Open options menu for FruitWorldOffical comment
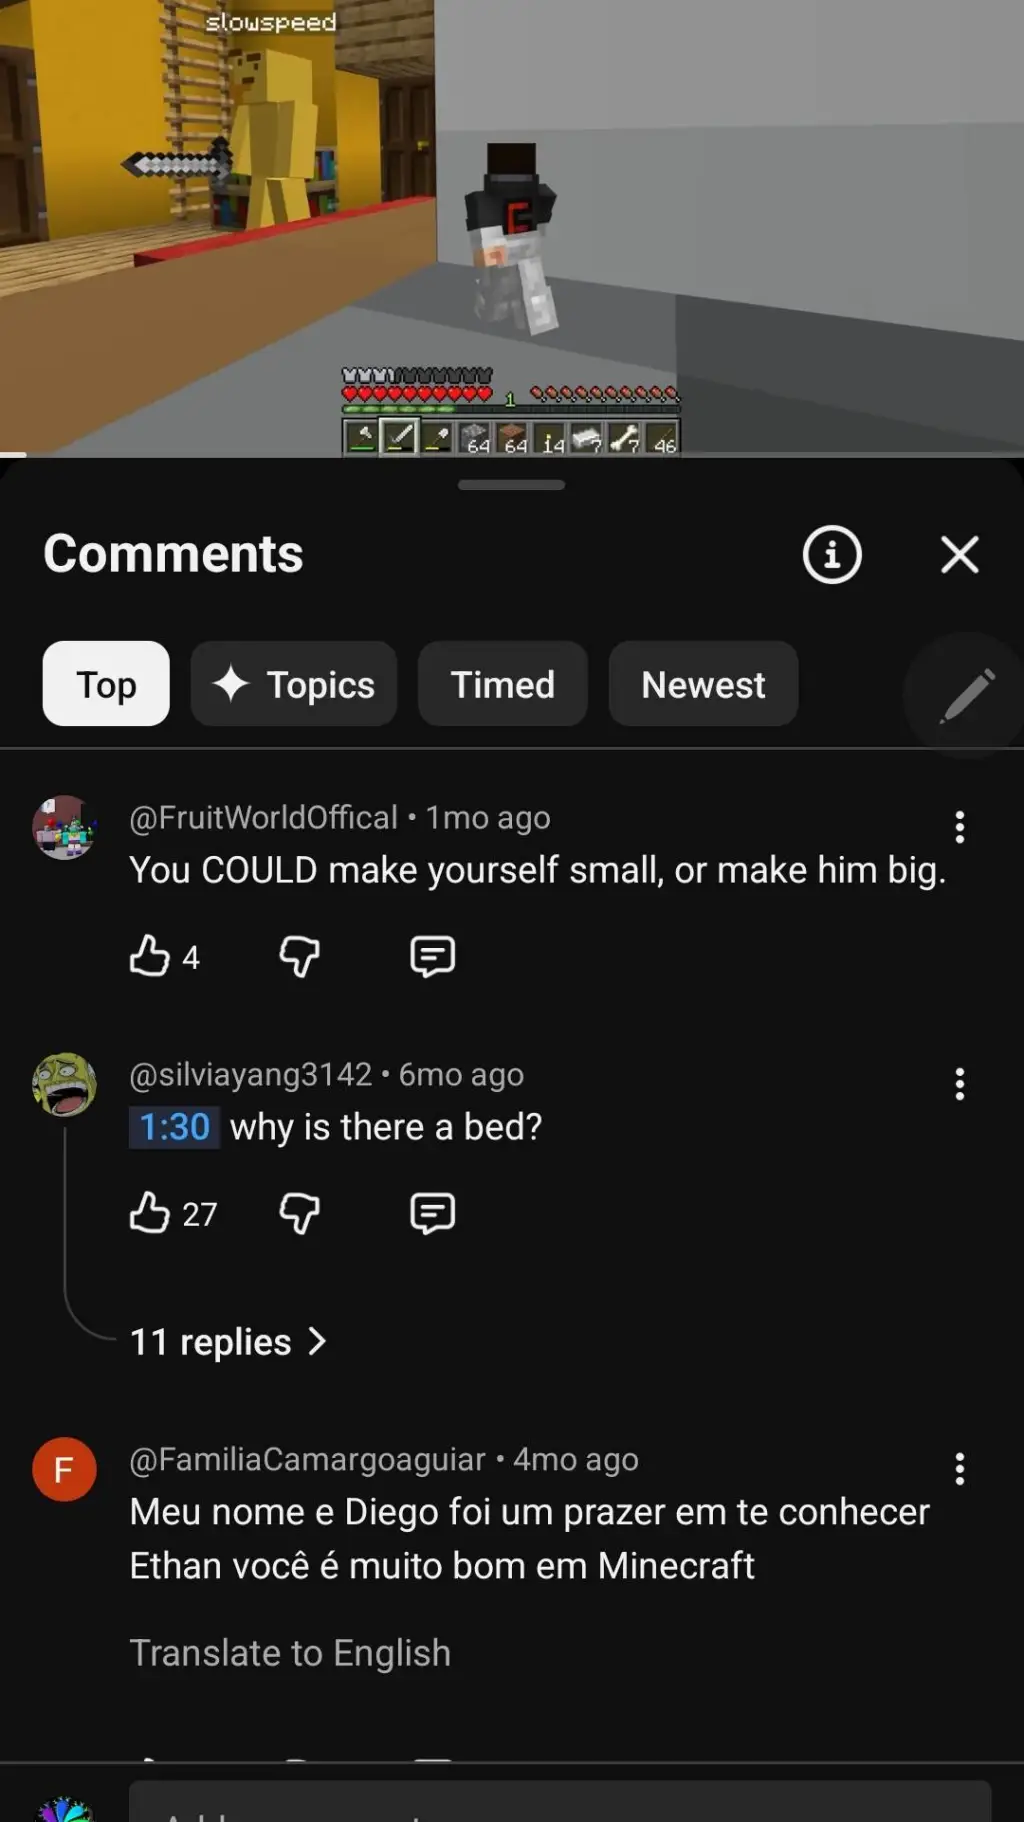 (x=959, y=827)
